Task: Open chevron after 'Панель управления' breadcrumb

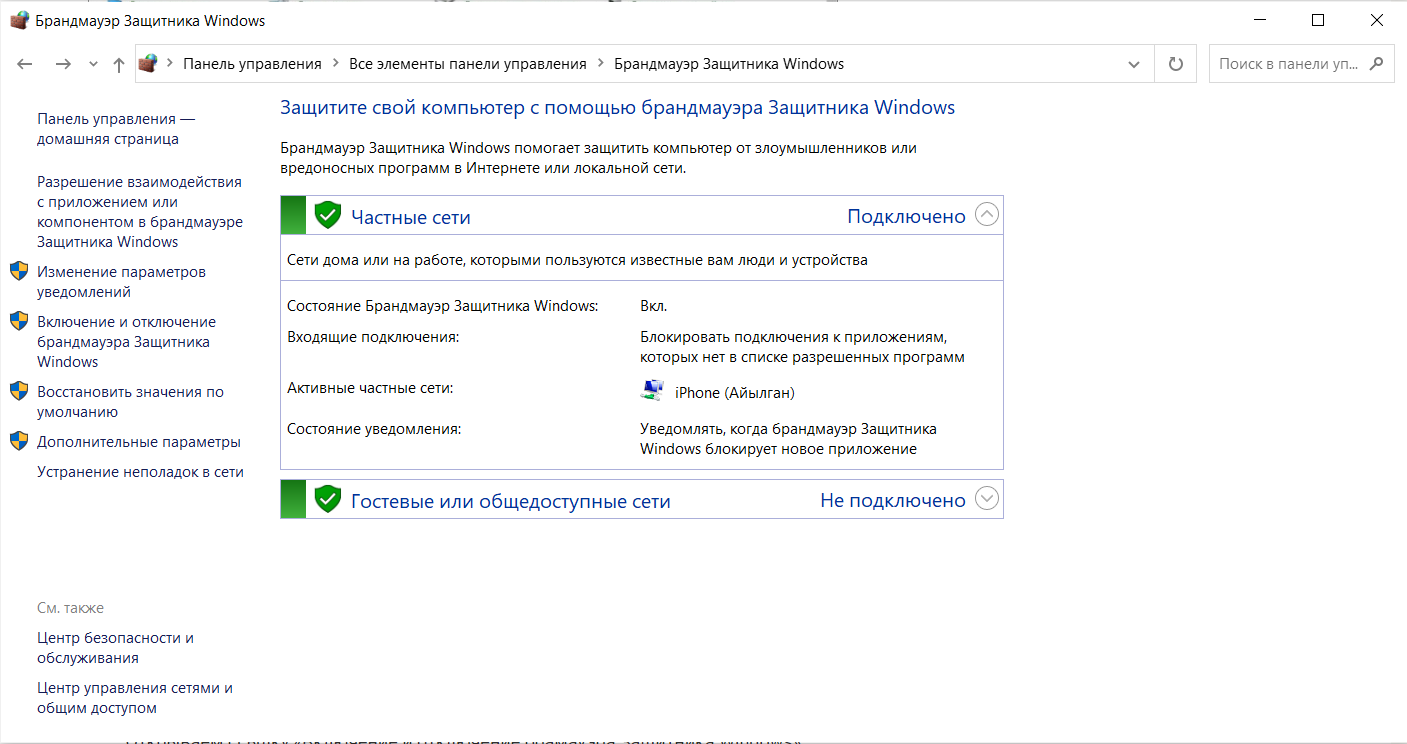Action: pos(335,64)
